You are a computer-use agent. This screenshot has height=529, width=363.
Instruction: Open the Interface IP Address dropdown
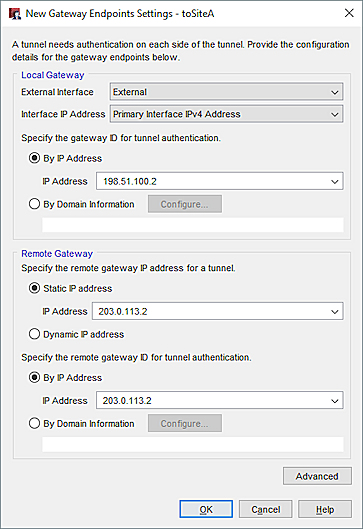tap(226, 114)
